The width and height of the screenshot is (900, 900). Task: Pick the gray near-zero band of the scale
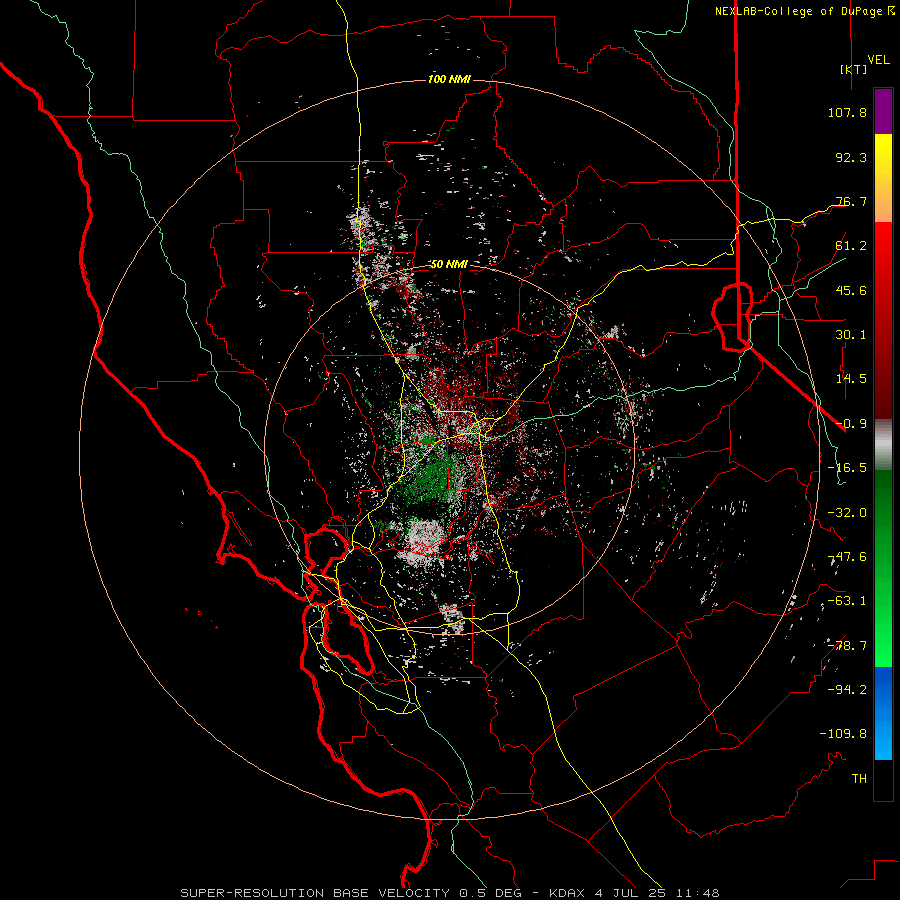pos(883,444)
